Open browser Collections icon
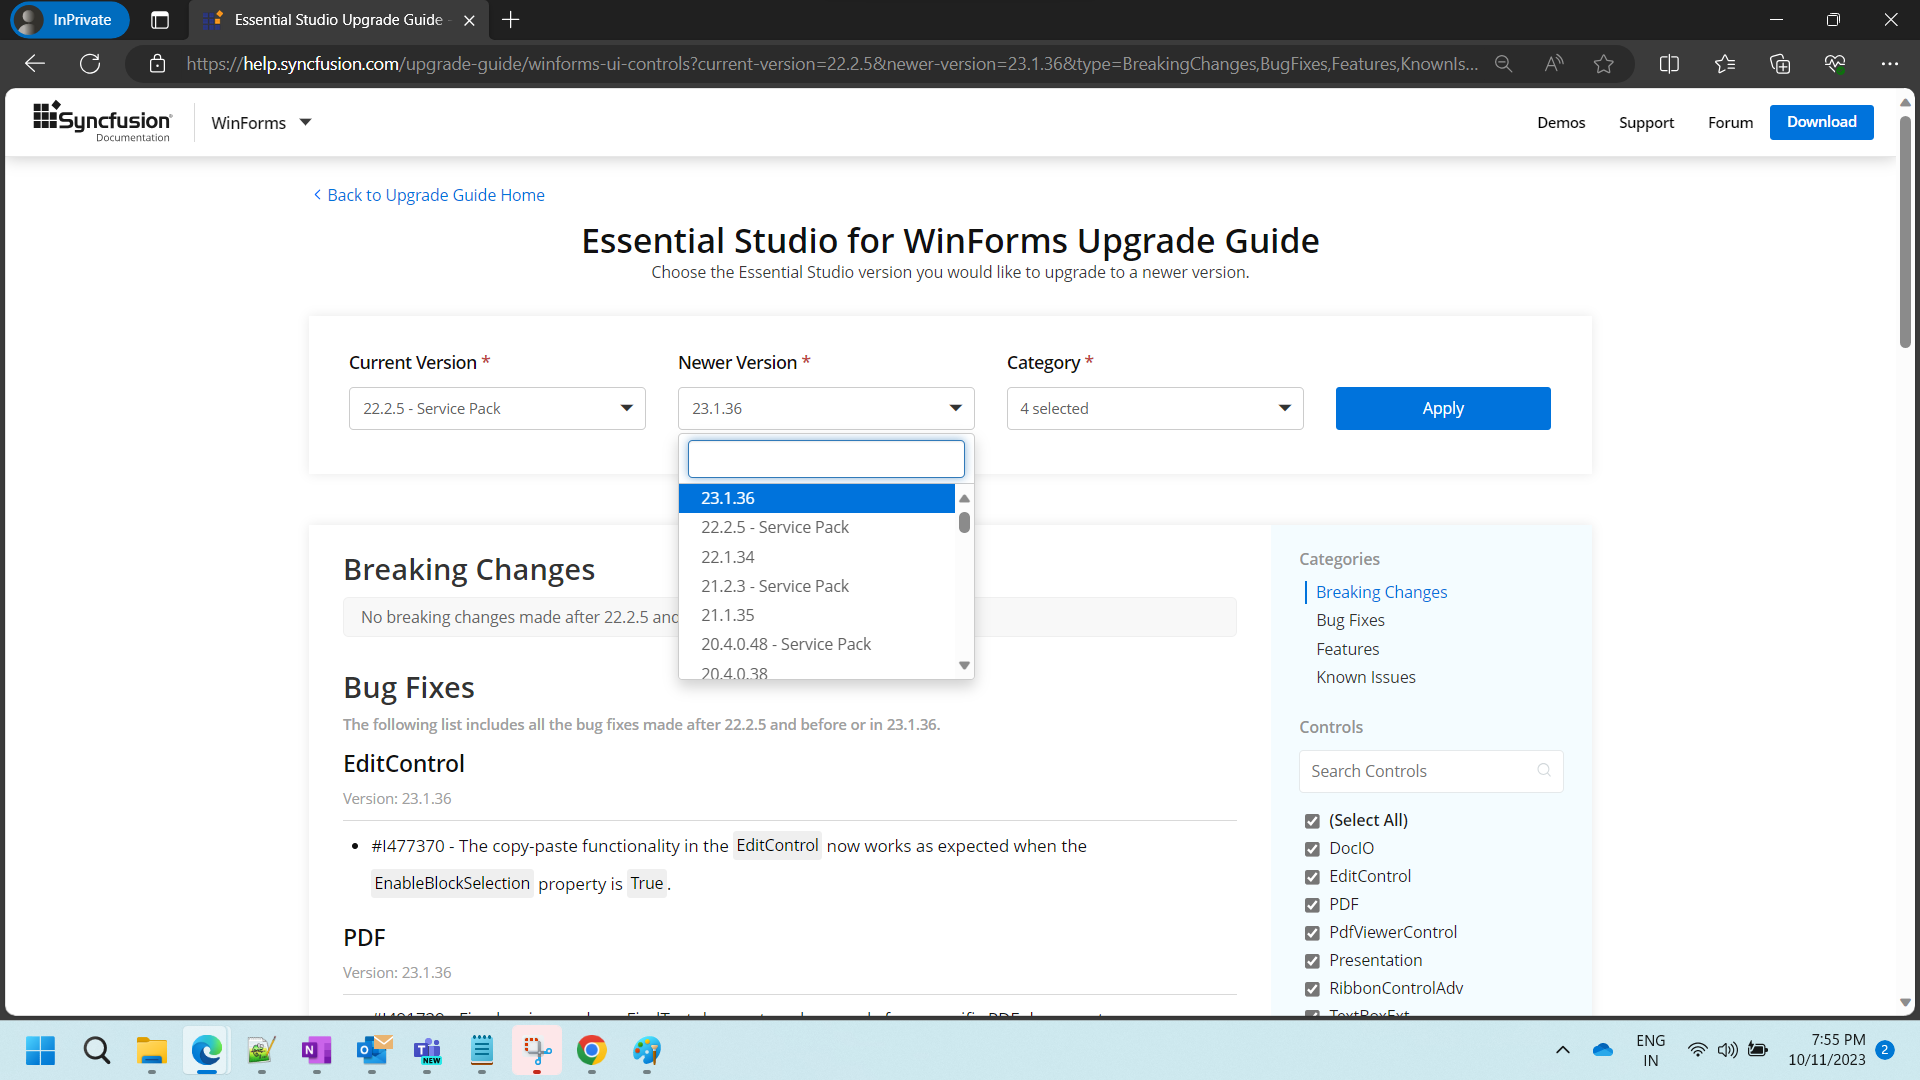The height and width of the screenshot is (1080, 1920). pyautogui.click(x=1780, y=64)
